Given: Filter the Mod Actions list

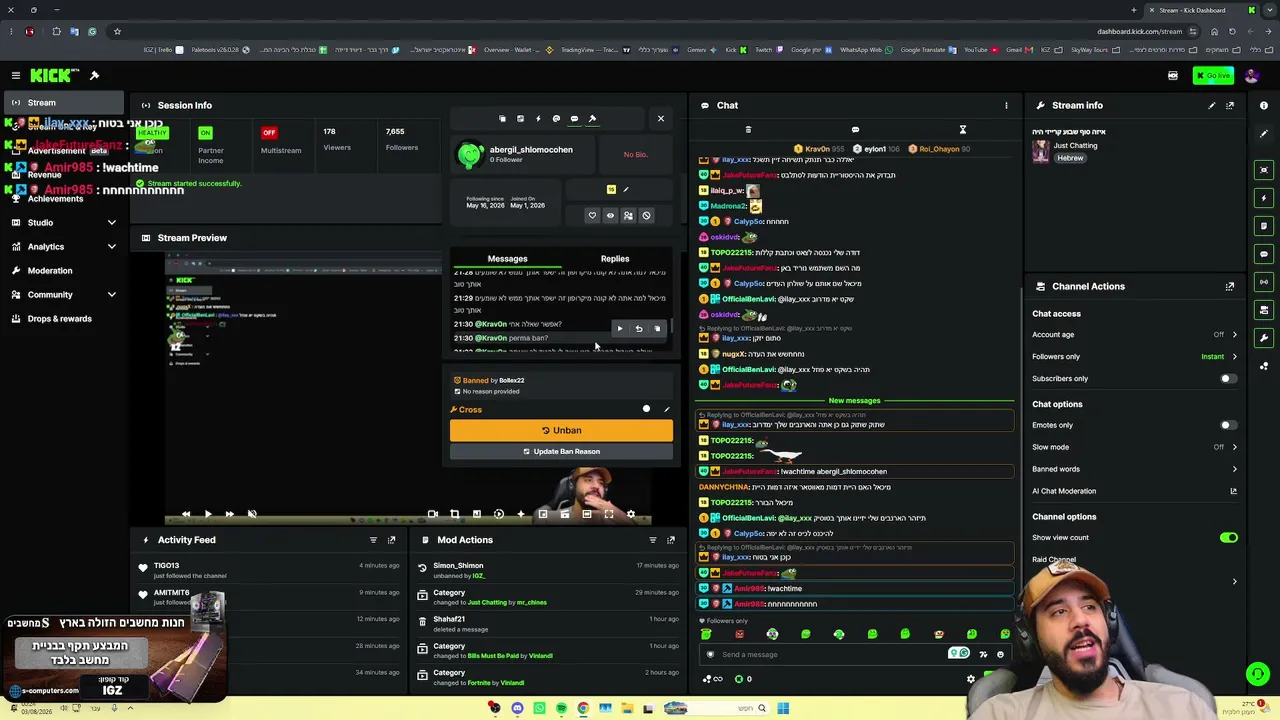Looking at the screenshot, I should pyautogui.click(x=652, y=540).
